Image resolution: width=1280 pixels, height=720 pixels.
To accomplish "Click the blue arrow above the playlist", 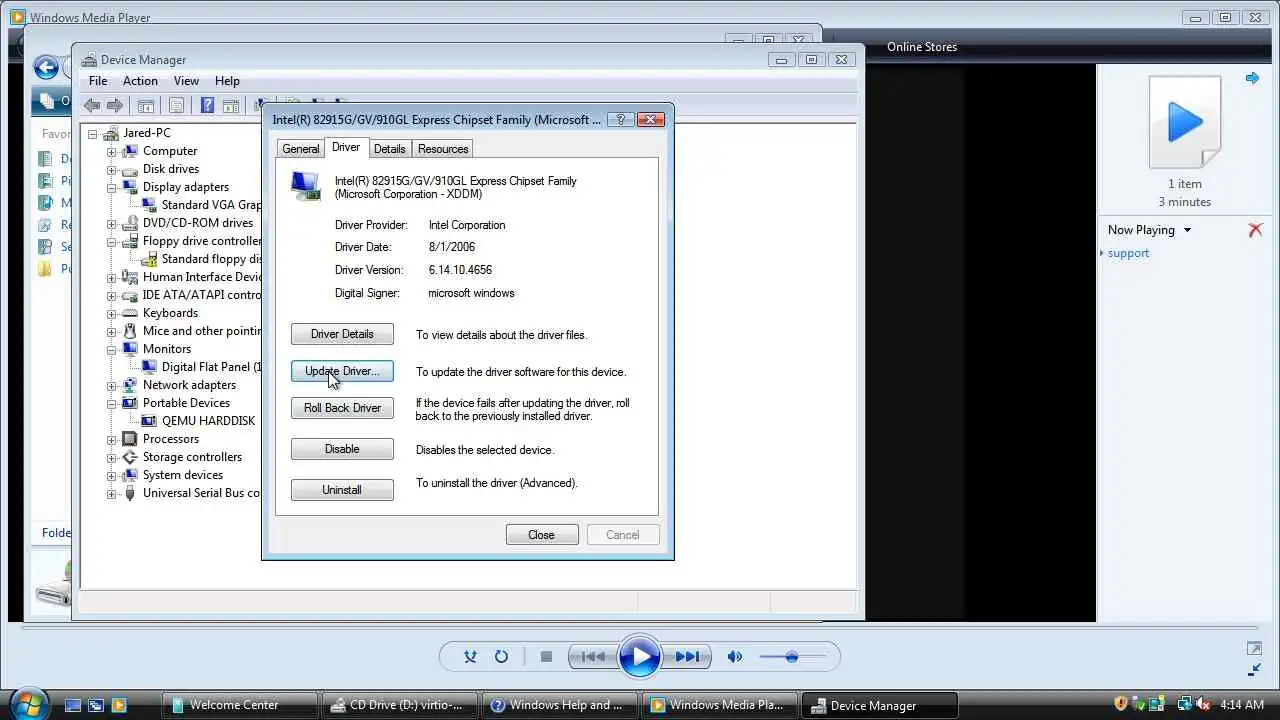I will point(1252,78).
